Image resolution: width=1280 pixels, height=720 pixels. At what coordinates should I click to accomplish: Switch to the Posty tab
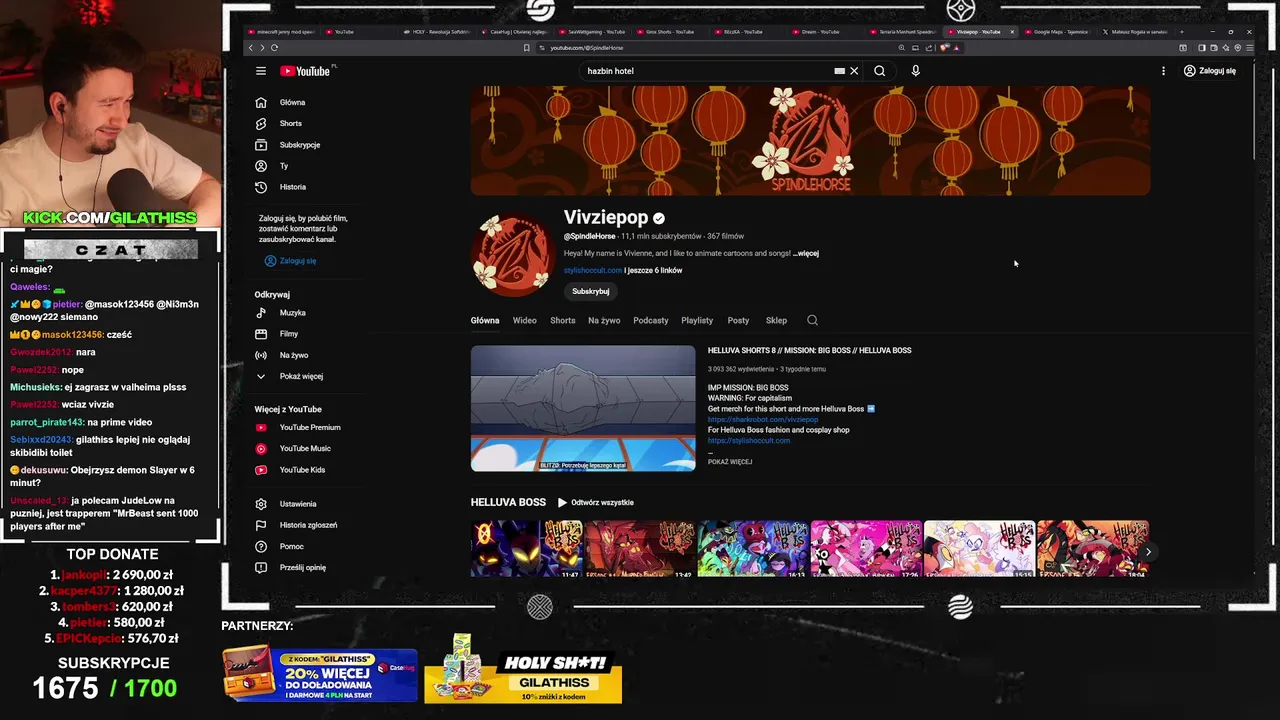click(x=738, y=320)
